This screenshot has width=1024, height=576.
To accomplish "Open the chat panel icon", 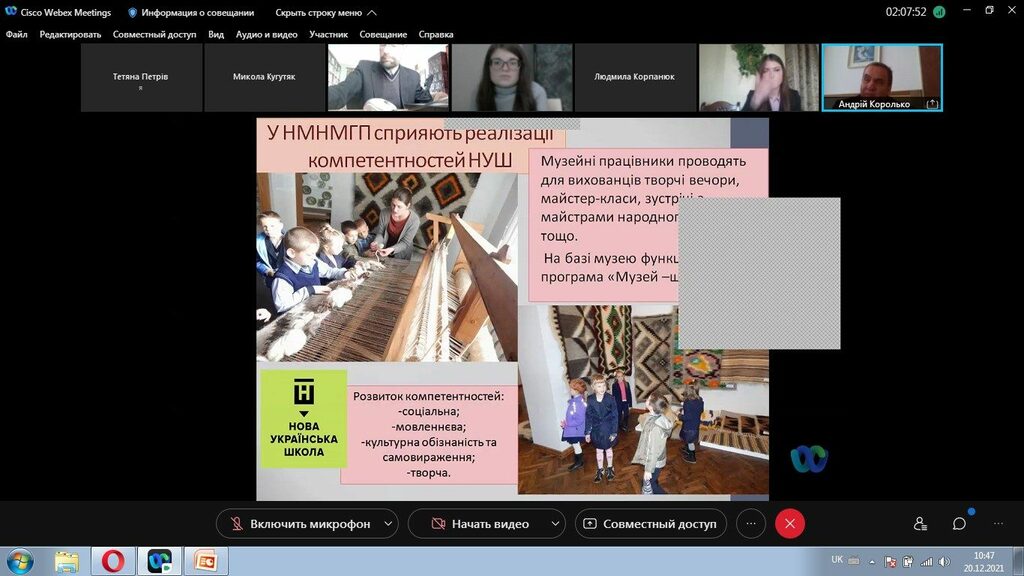I will (959, 523).
